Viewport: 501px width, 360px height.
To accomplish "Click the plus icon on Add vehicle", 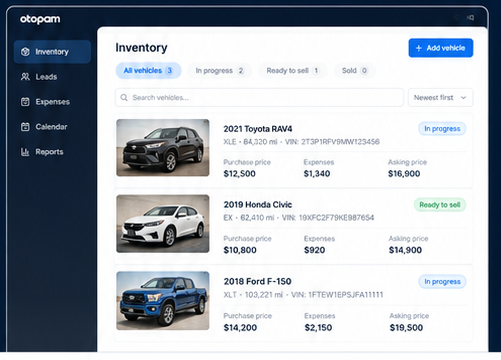I will pos(419,48).
